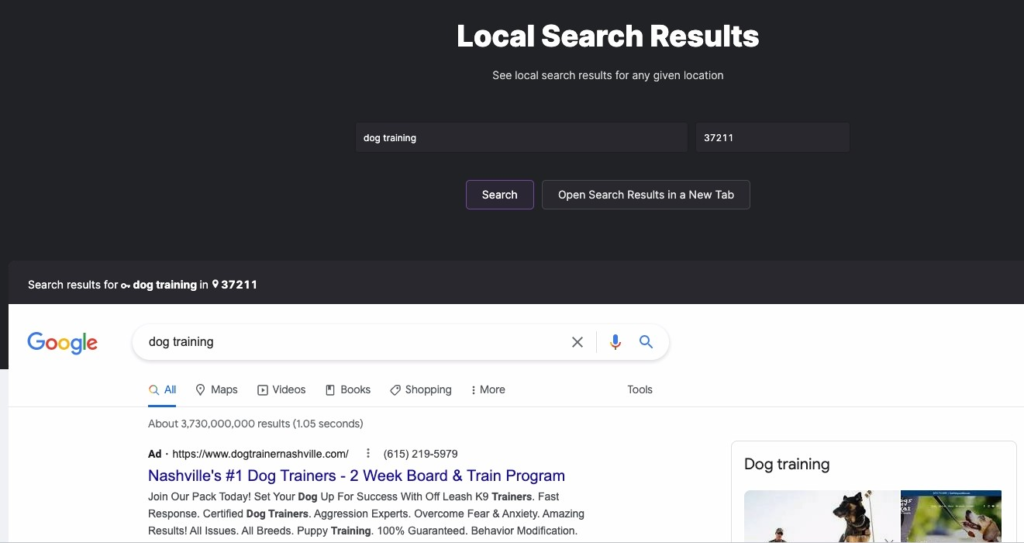The image size is (1024, 543).
Task: Start Google voice search with microphone icon
Action: pyautogui.click(x=615, y=342)
